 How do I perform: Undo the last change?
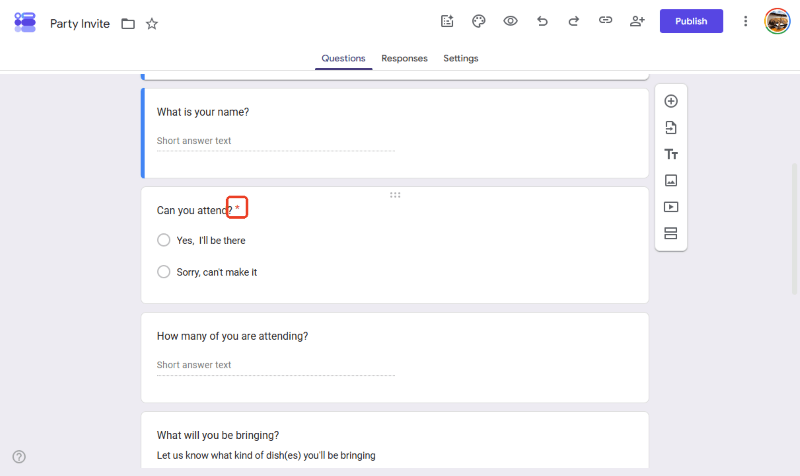(x=542, y=21)
